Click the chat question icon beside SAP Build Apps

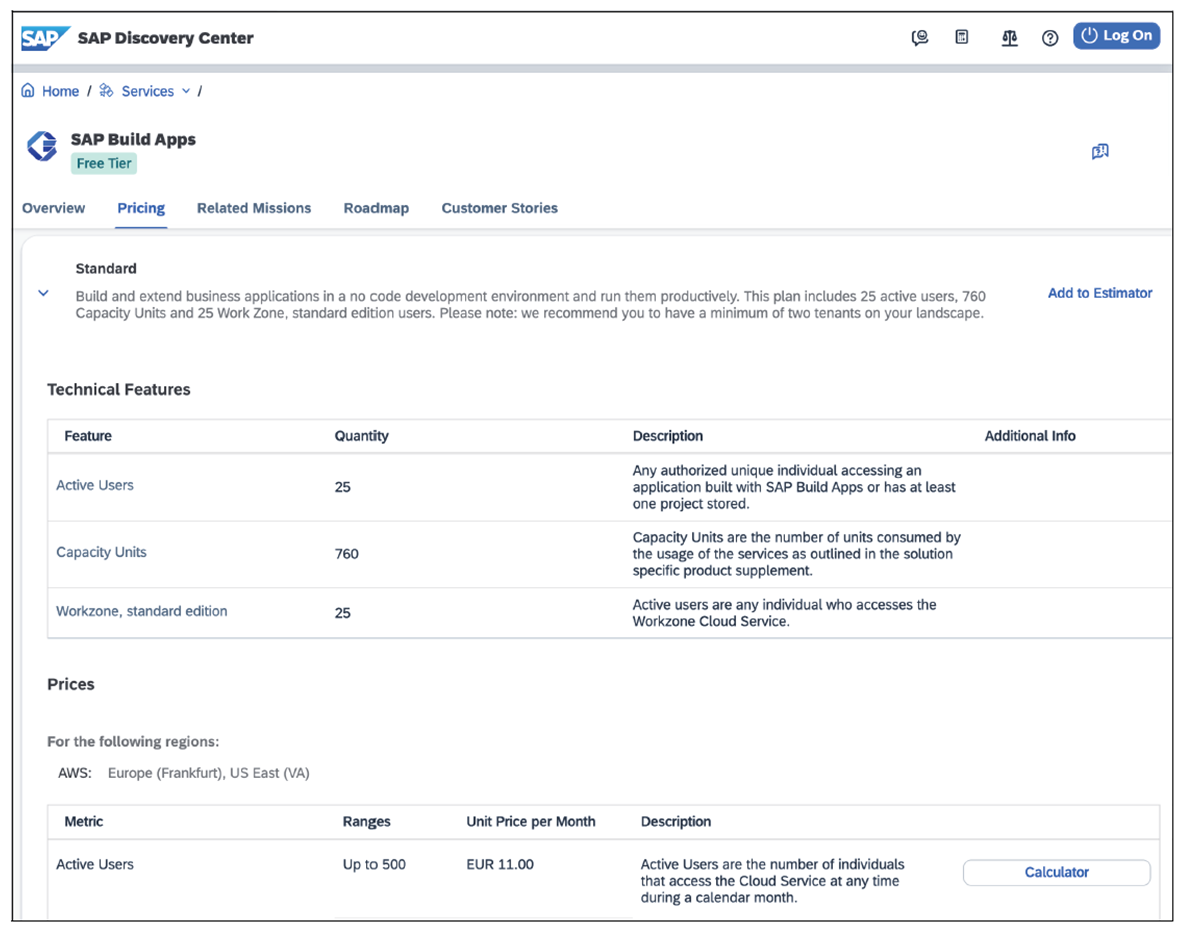pyautogui.click(x=1101, y=150)
